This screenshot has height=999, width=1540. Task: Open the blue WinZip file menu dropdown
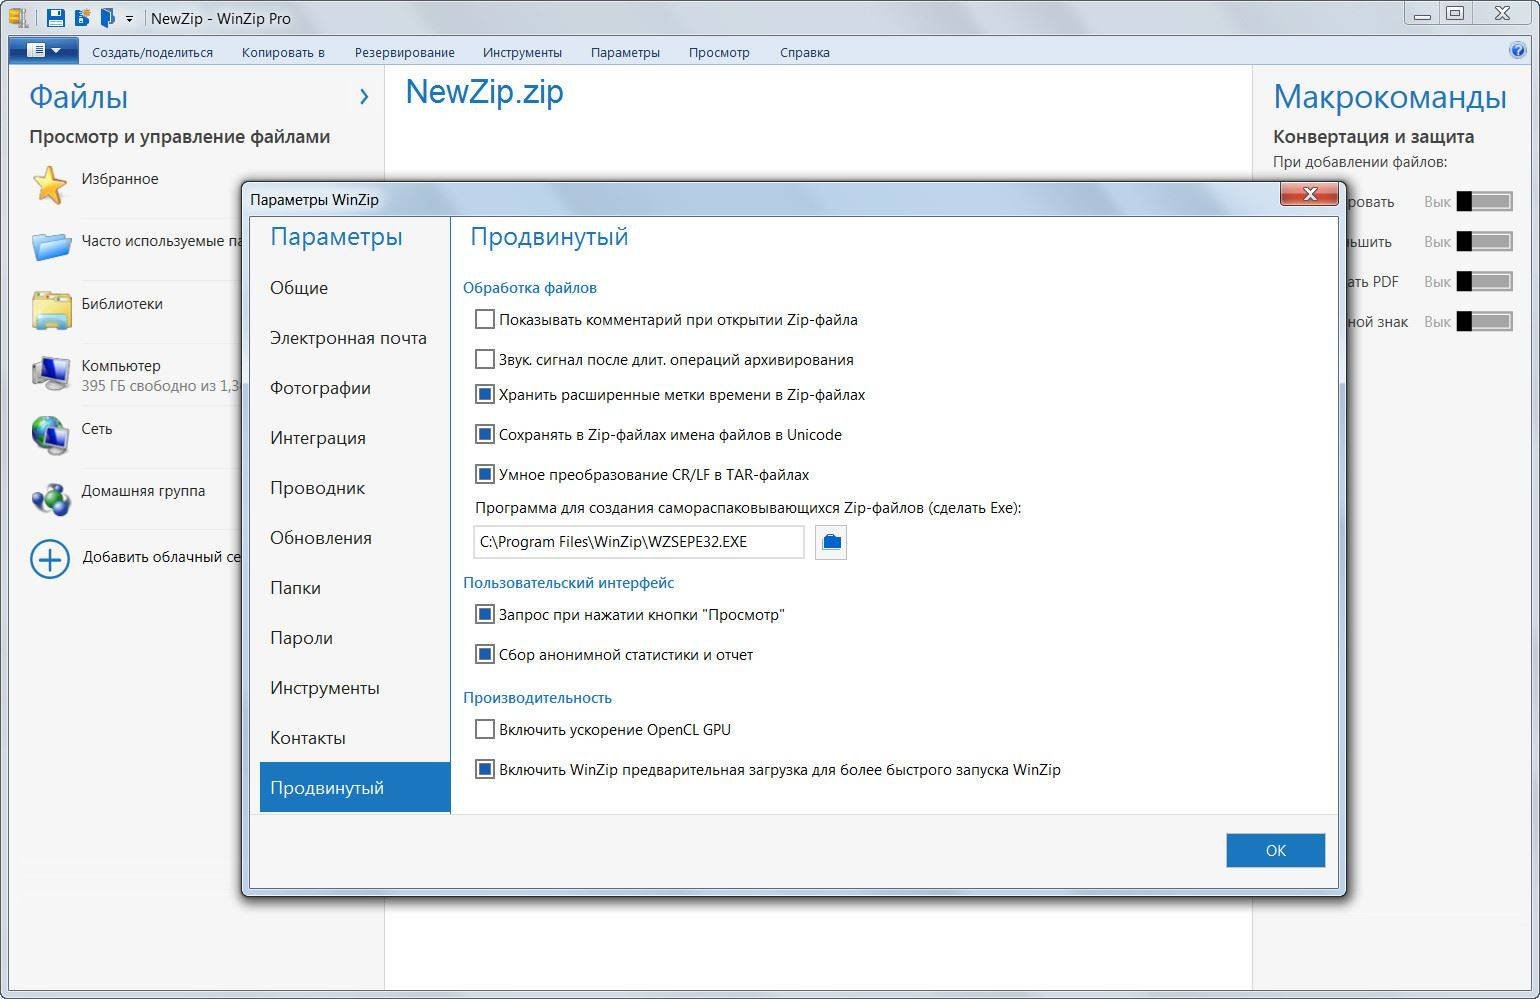[x=43, y=50]
